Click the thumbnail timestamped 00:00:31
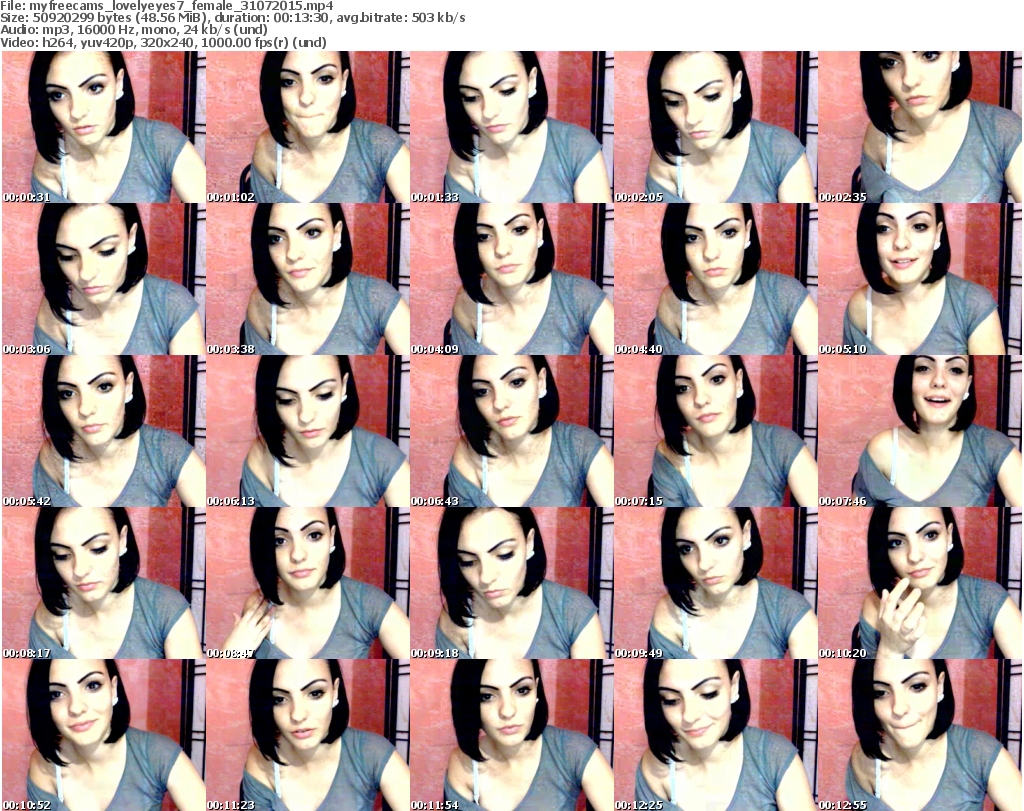 coord(104,127)
